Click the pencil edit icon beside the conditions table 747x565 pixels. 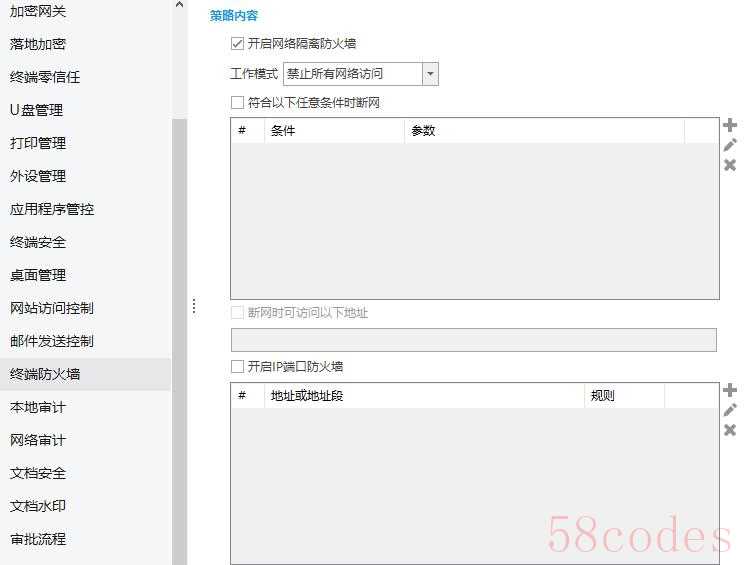tap(730, 145)
